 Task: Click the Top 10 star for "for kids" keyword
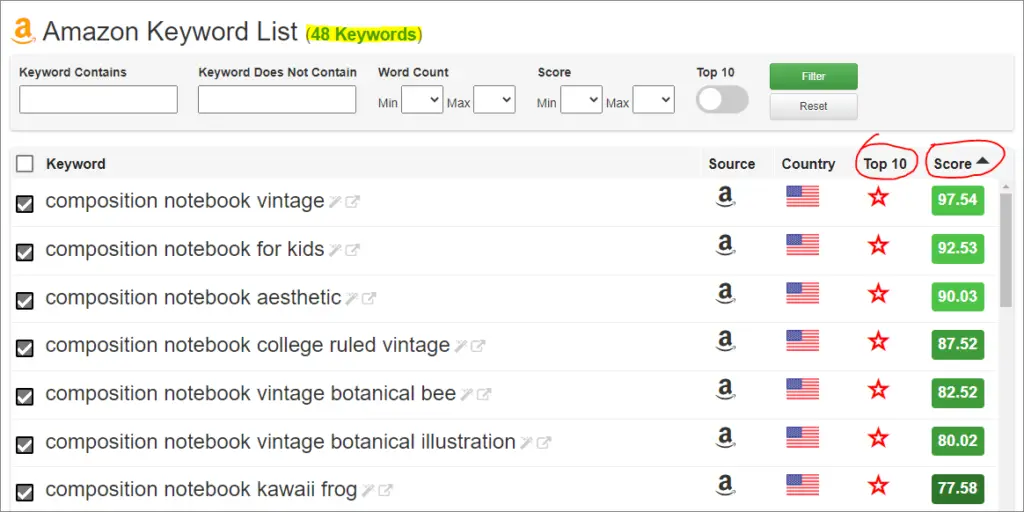pos(878,245)
